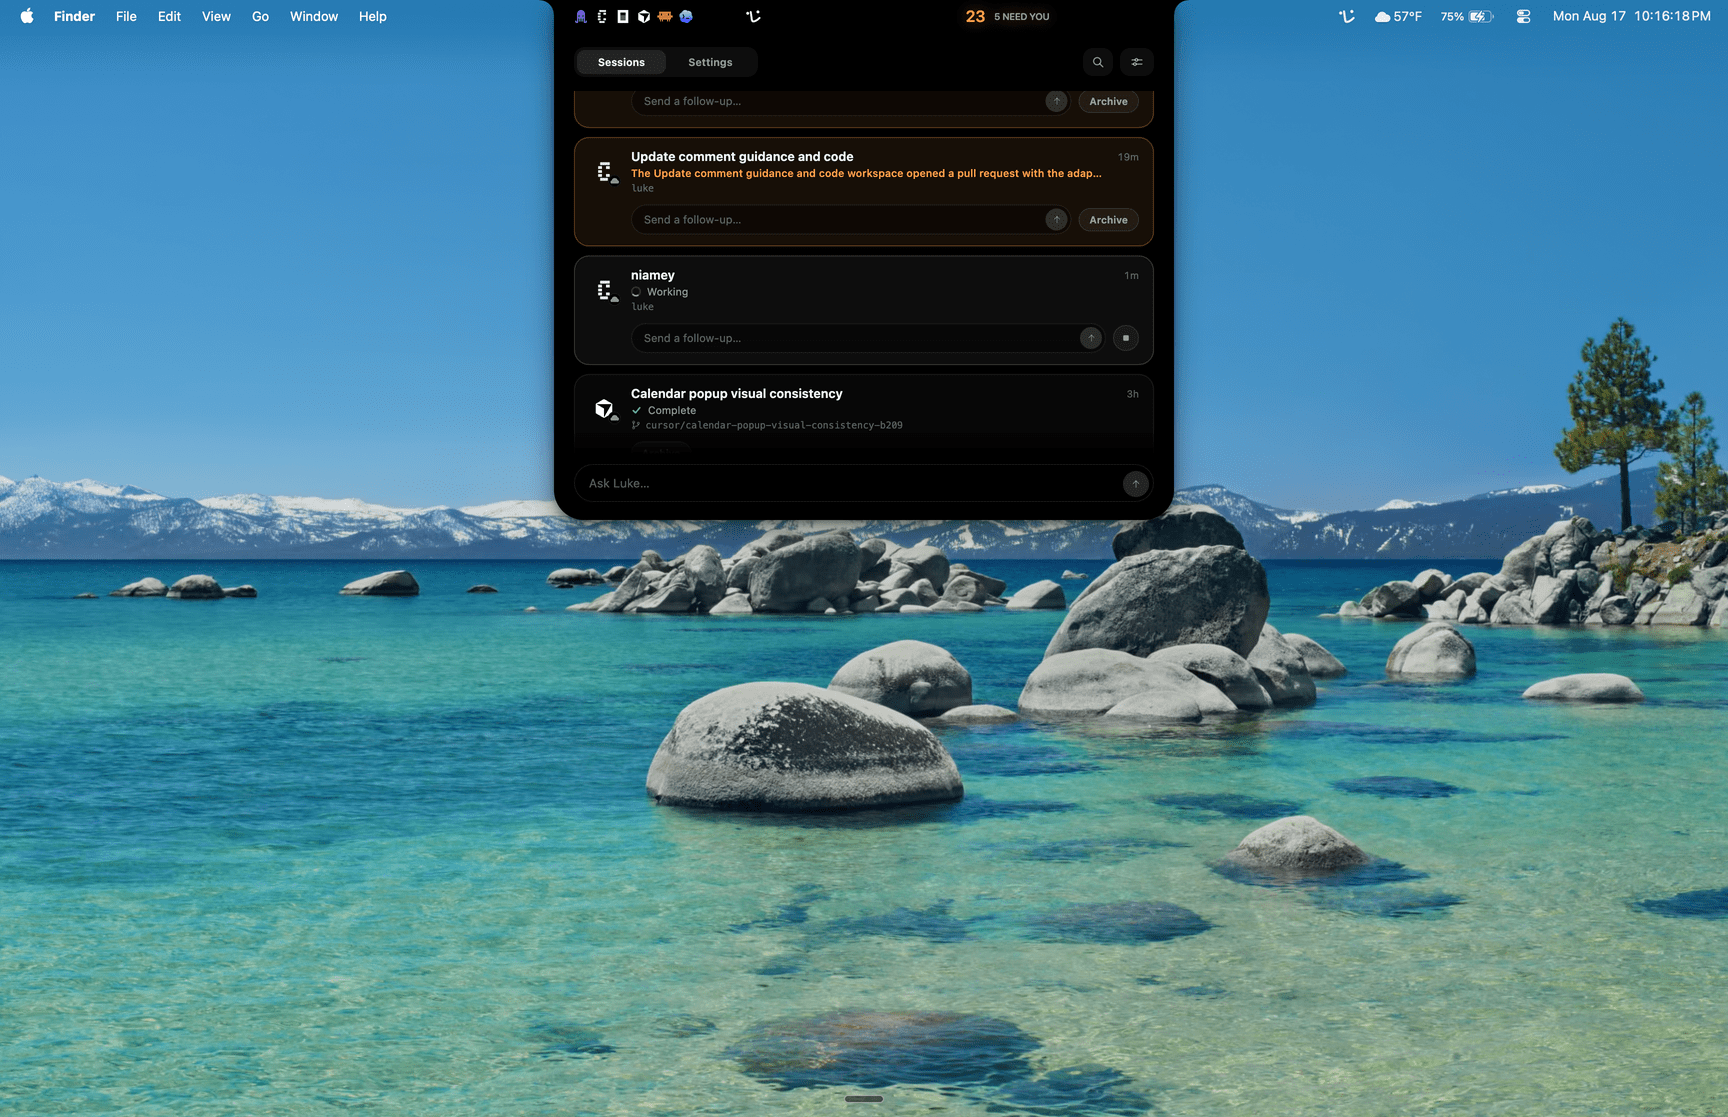This screenshot has width=1728, height=1117.
Task: Focus the Ask Luke input field
Action: (852, 484)
